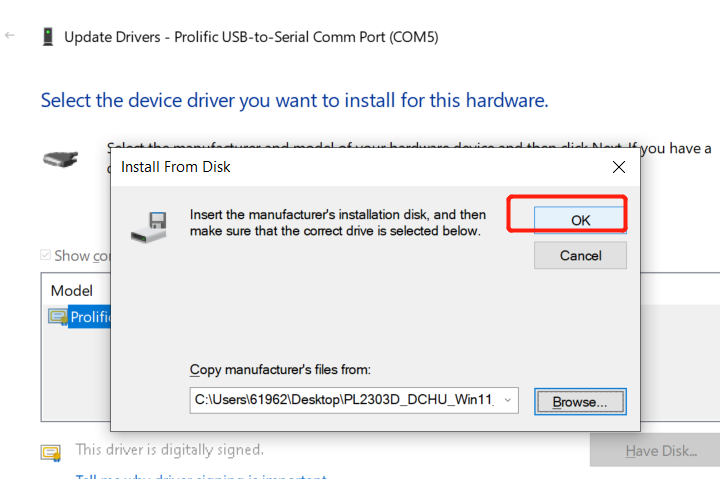Expand the manufacturer's files path dropdown
Image resolution: width=720 pixels, height=479 pixels.
point(507,400)
